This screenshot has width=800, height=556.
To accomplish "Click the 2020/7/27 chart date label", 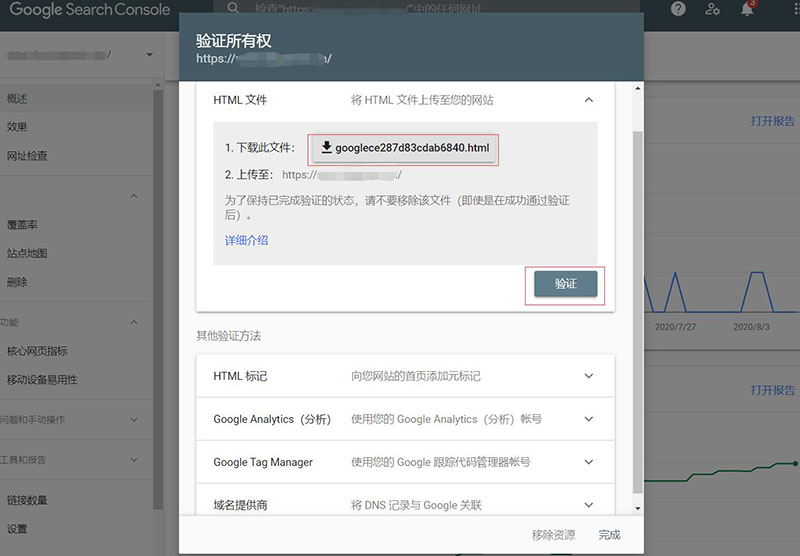I will tap(676, 327).
